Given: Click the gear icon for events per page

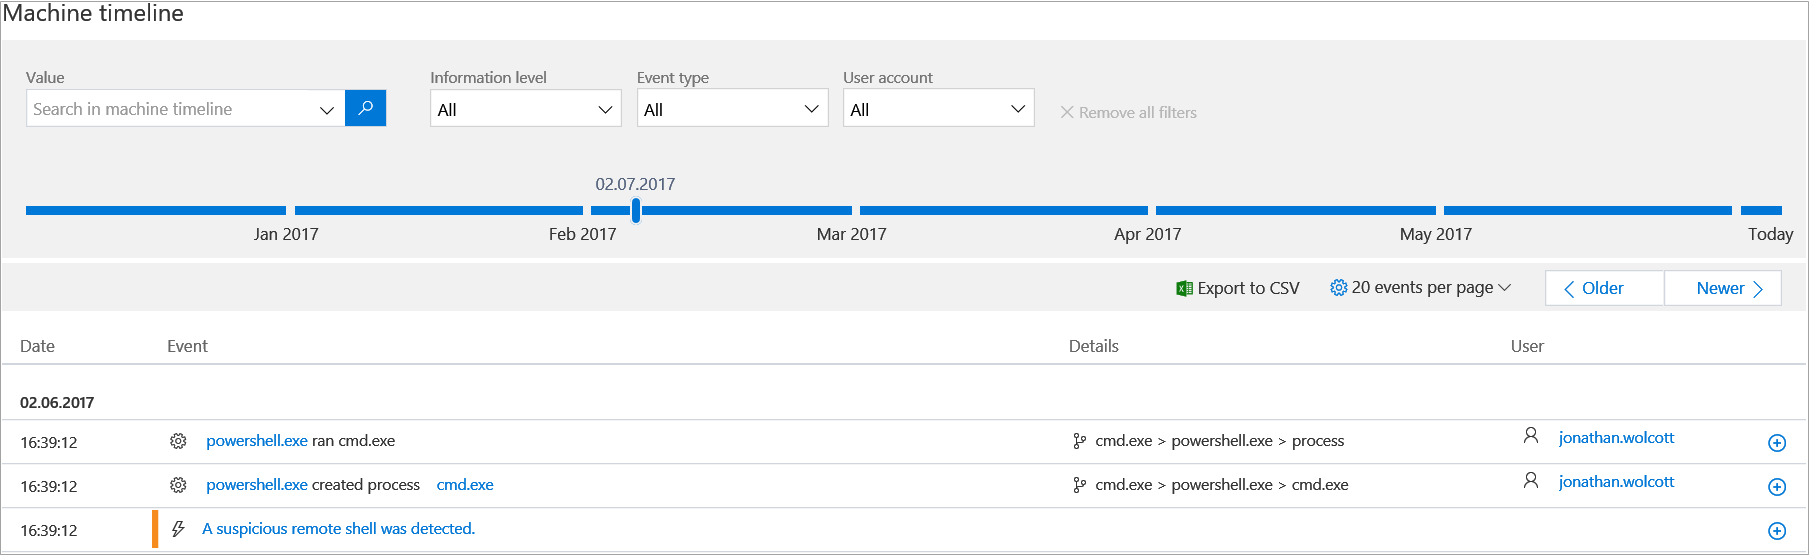Looking at the screenshot, I should (x=1338, y=288).
